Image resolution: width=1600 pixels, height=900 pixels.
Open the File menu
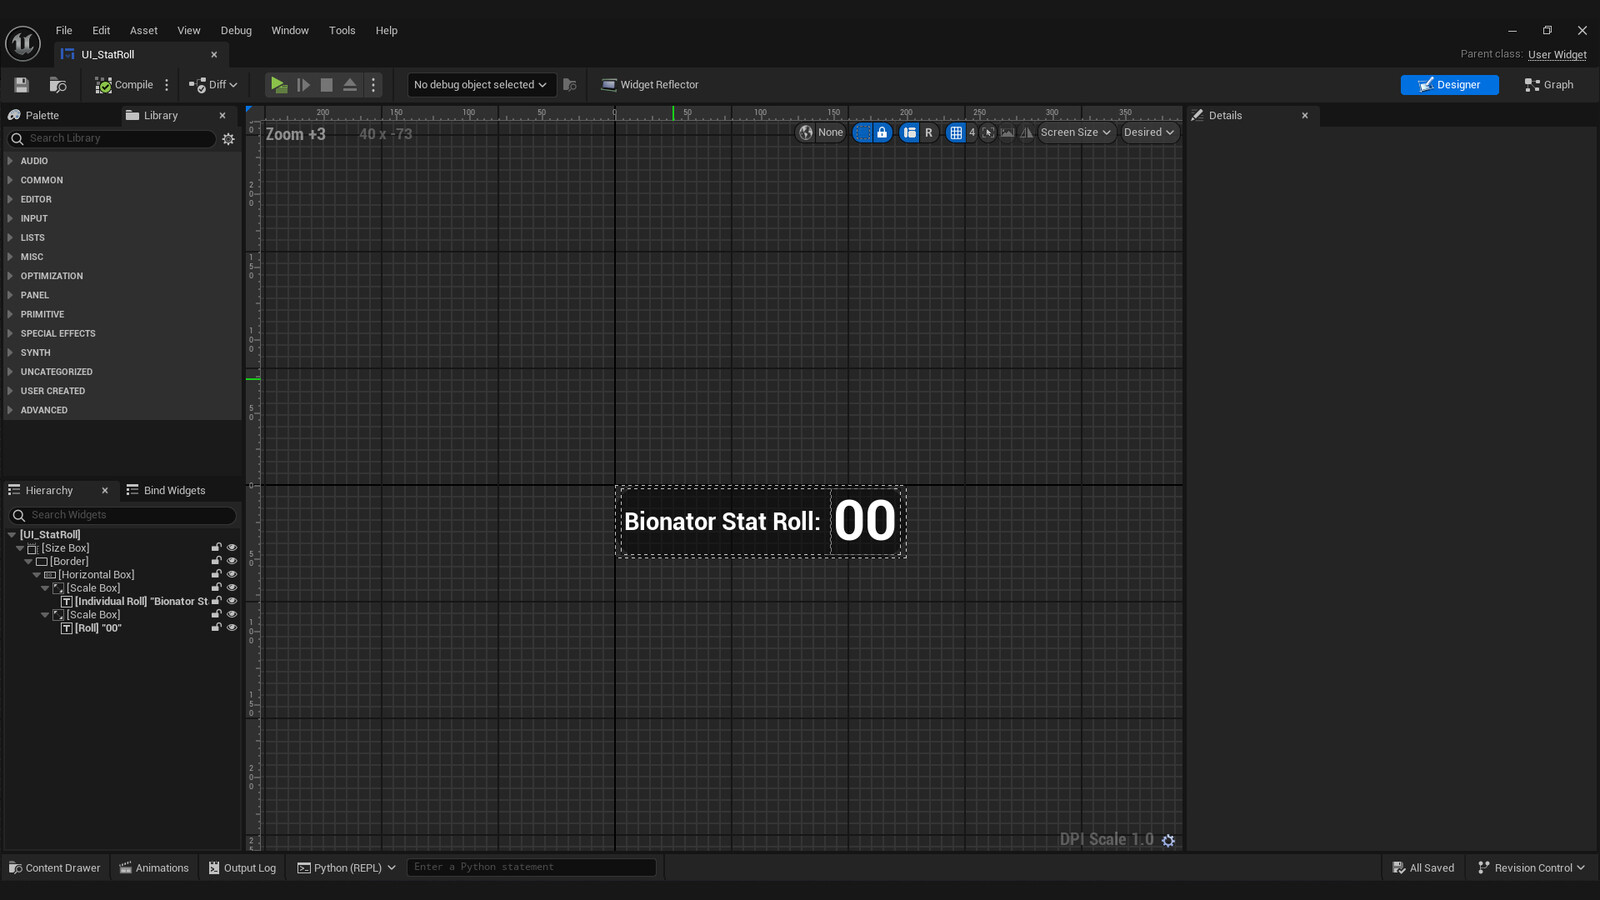pyautogui.click(x=64, y=31)
